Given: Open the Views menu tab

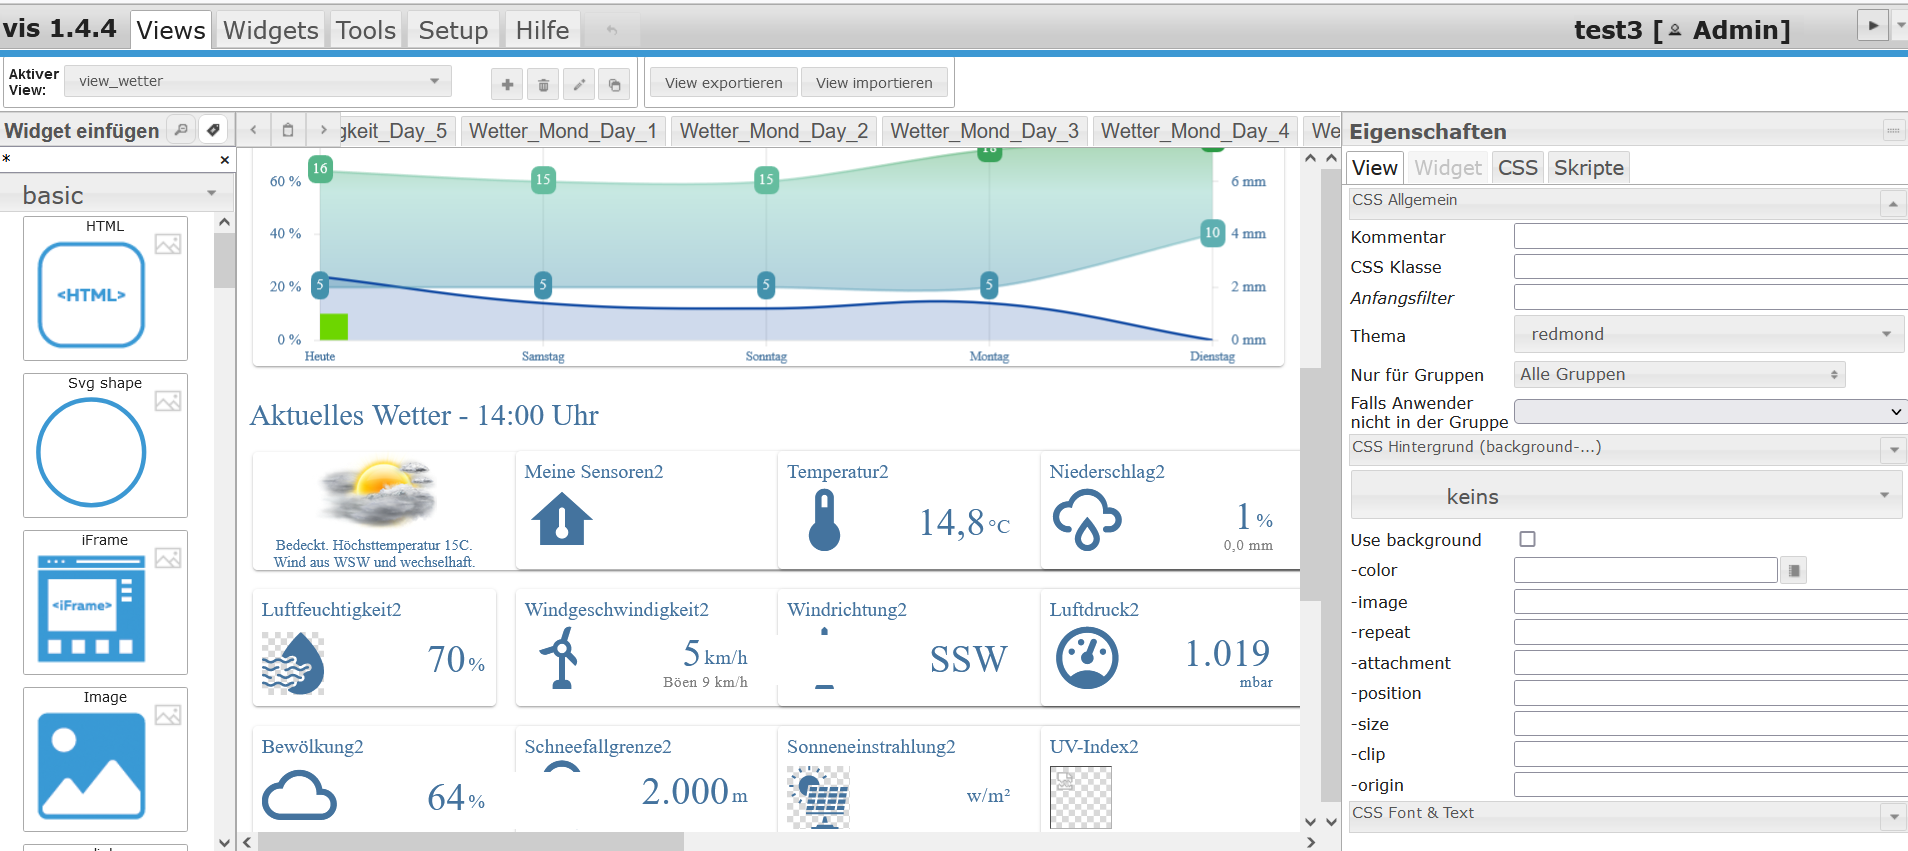Looking at the screenshot, I should (171, 30).
